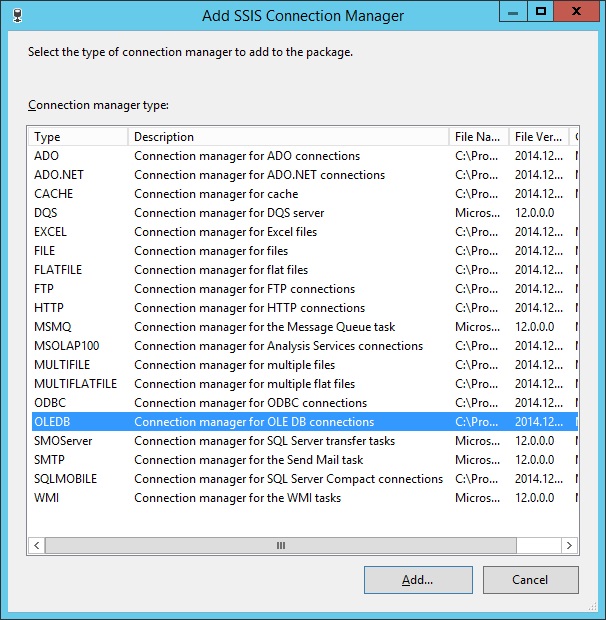Select the EXCEL connection manager type
The height and width of the screenshot is (620, 606).
304,232
